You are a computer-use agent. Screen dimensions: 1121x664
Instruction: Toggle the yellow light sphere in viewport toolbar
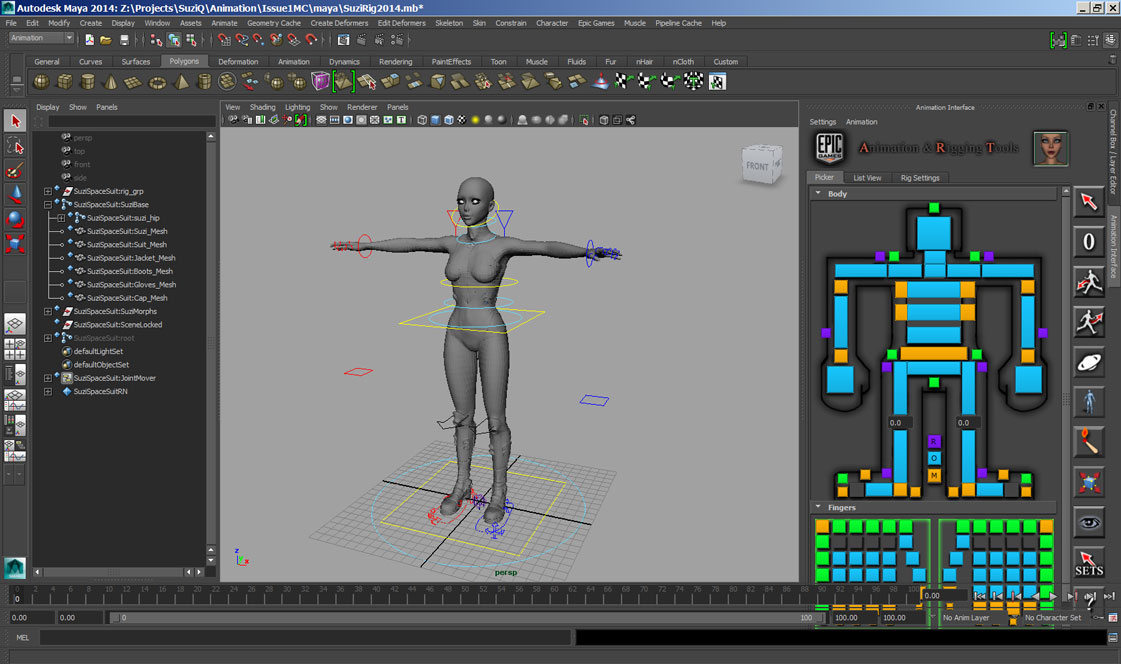(475, 120)
